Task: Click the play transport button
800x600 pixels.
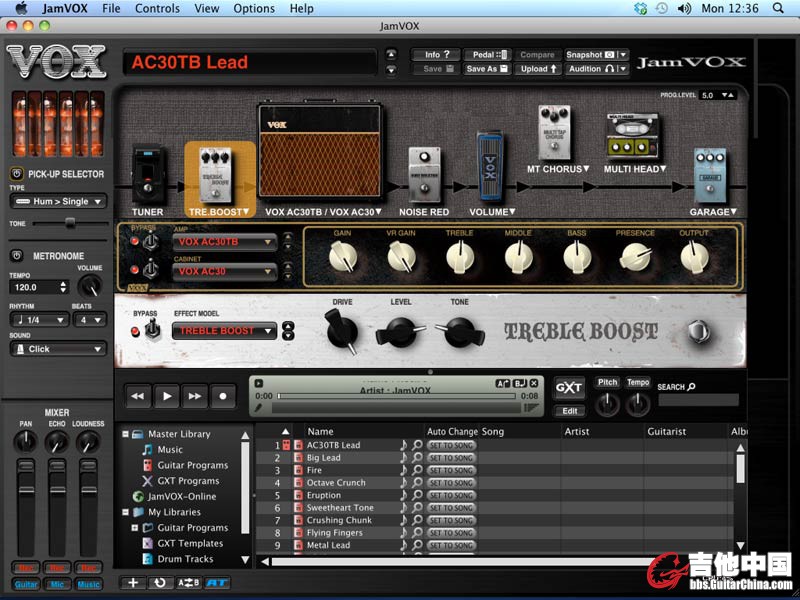Action: [166, 396]
